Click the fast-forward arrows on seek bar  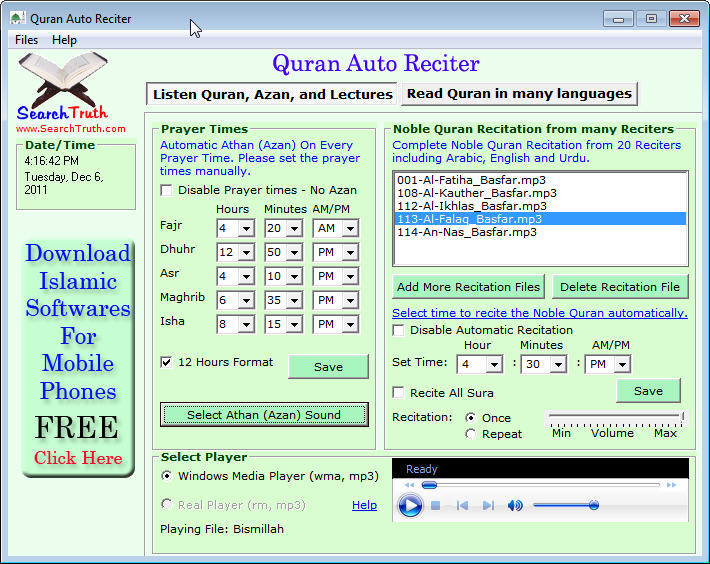(672, 485)
